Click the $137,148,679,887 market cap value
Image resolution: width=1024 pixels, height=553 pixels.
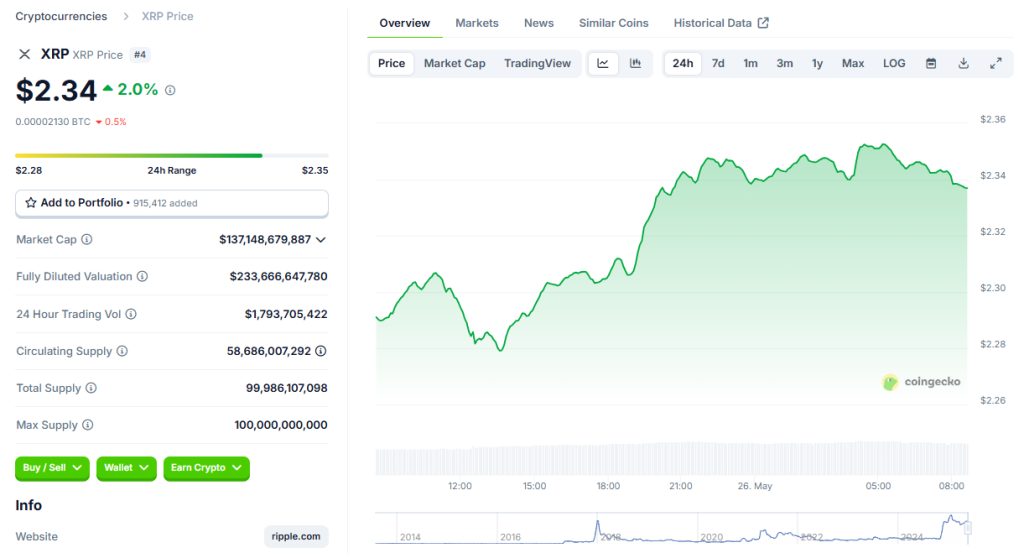point(265,240)
